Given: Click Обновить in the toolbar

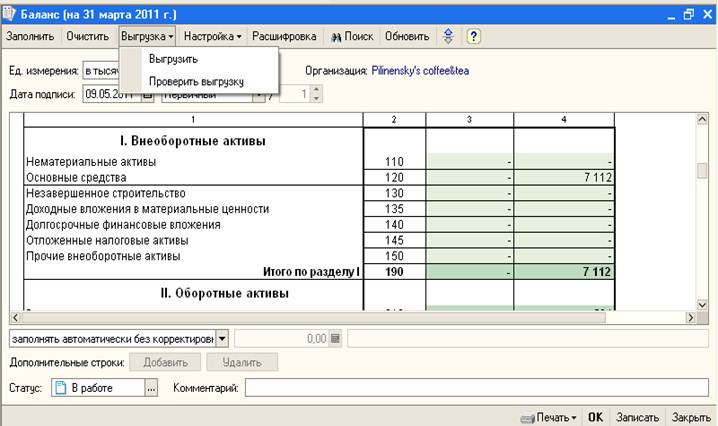Looking at the screenshot, I should tap(407, 36).
